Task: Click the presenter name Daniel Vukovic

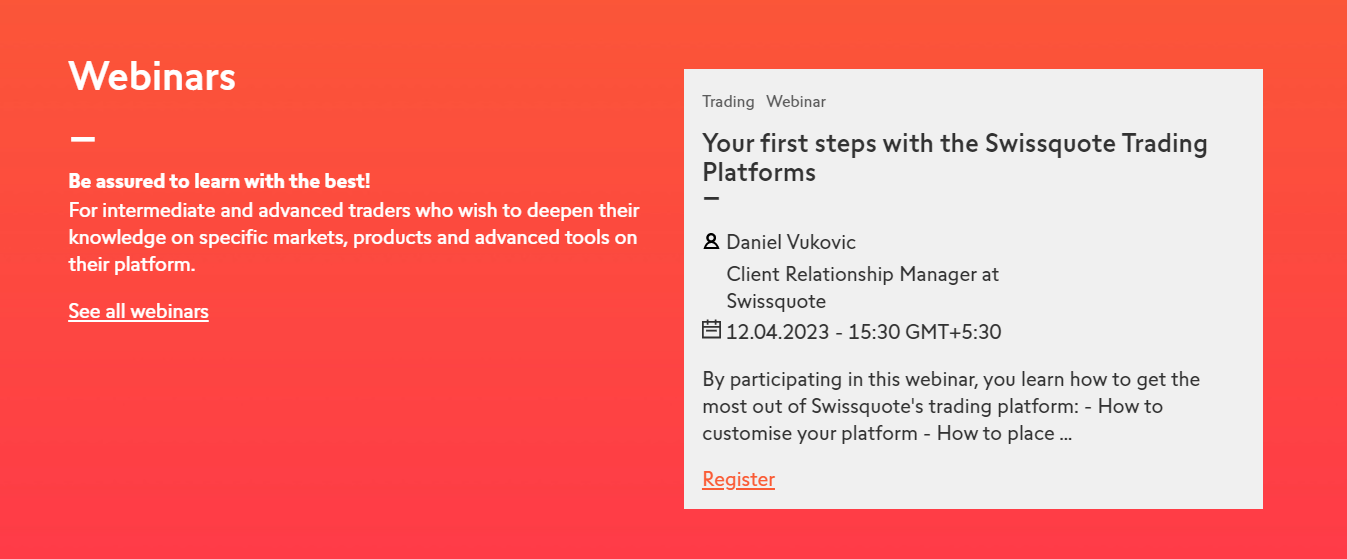Action: tap(791, 242)
